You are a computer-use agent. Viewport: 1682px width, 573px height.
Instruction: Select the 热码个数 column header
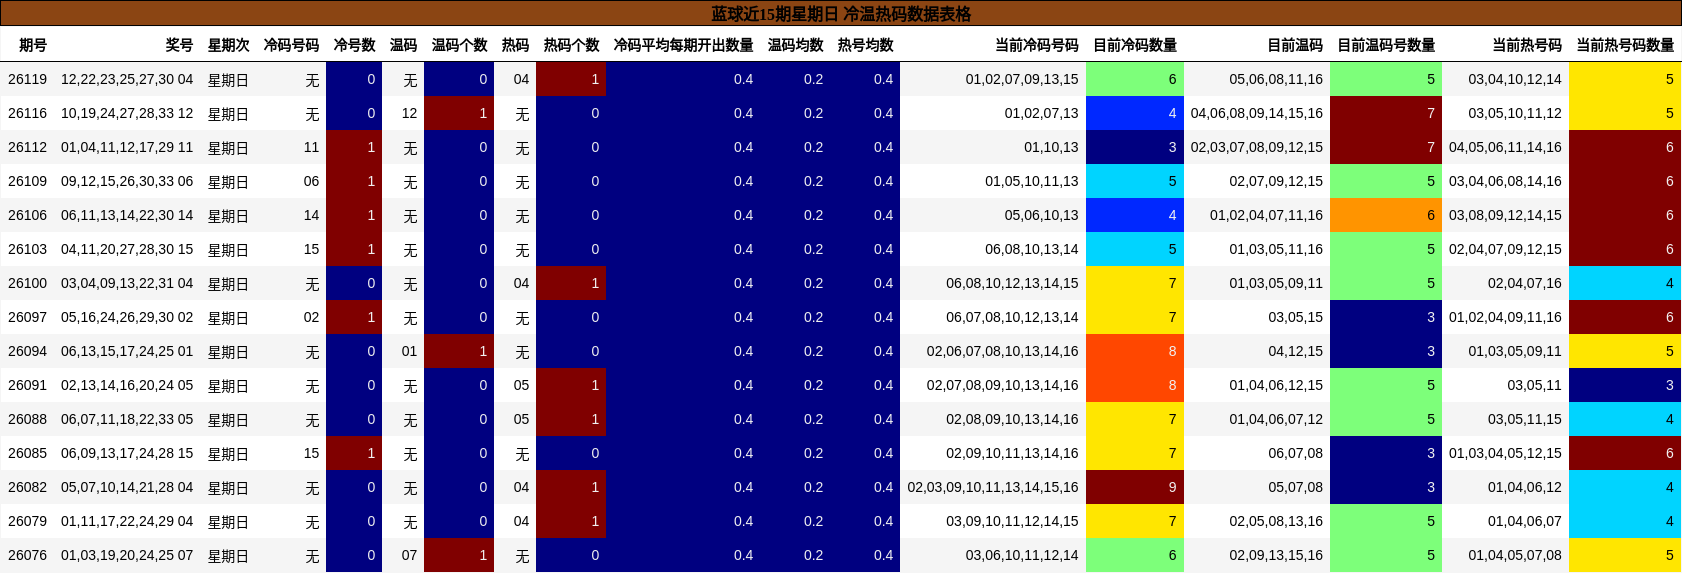pos(571,45)
